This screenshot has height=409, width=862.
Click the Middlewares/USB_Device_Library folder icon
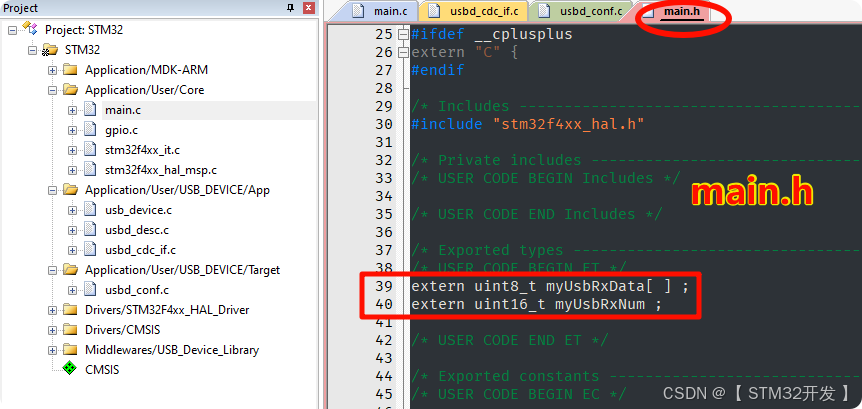click(x=70, y=350)
